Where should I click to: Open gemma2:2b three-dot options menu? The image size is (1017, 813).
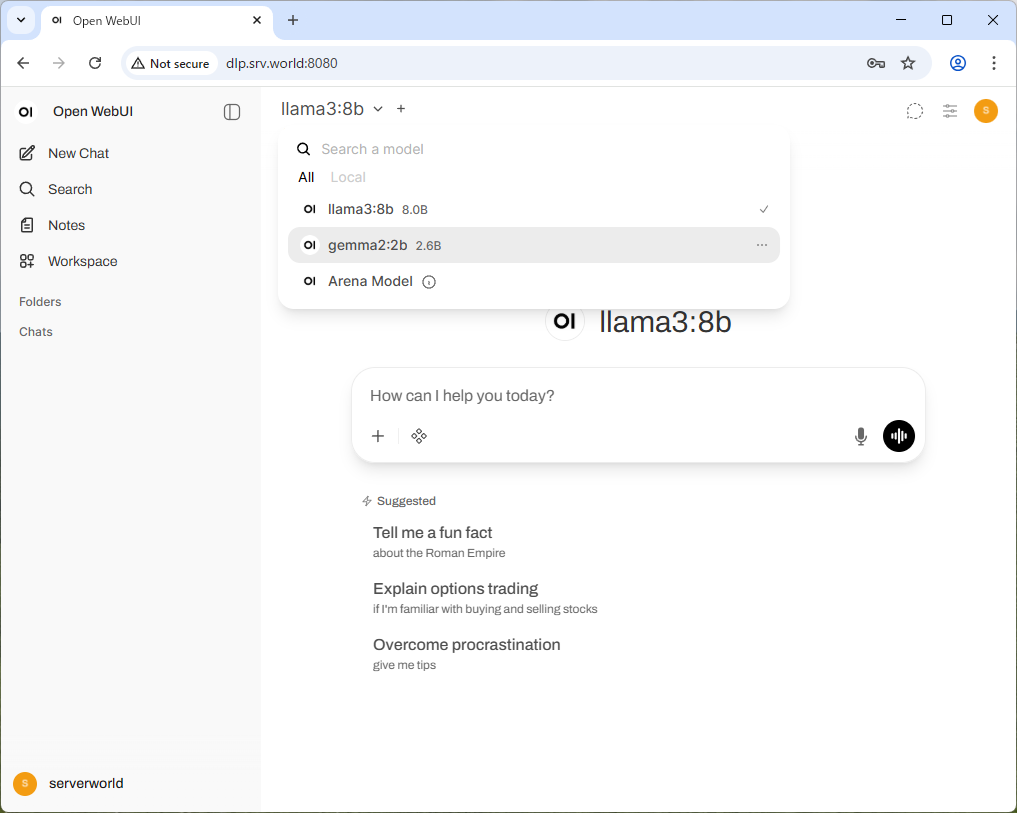coord(762,245)
